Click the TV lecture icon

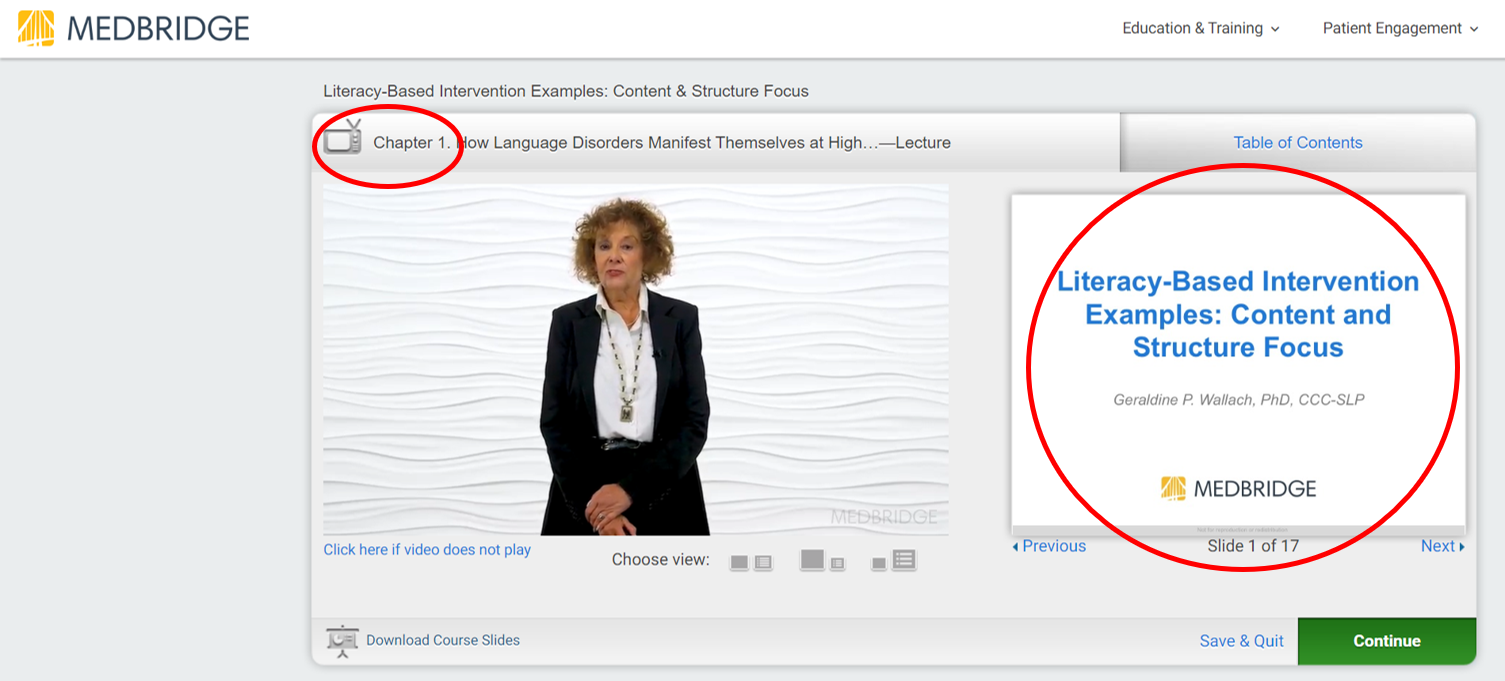click(x=343, y=138)
